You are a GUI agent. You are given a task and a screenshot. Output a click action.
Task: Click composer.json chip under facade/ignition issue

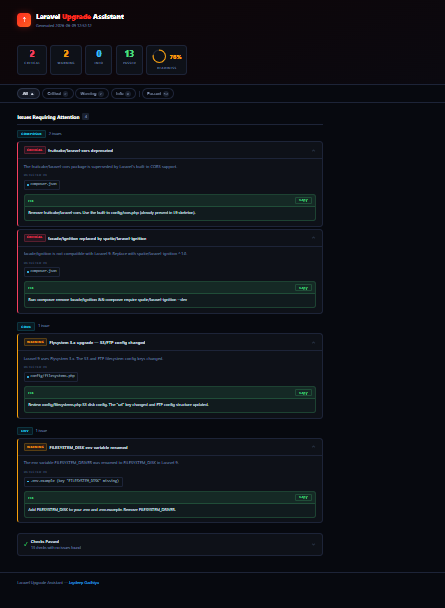[42, 272]
